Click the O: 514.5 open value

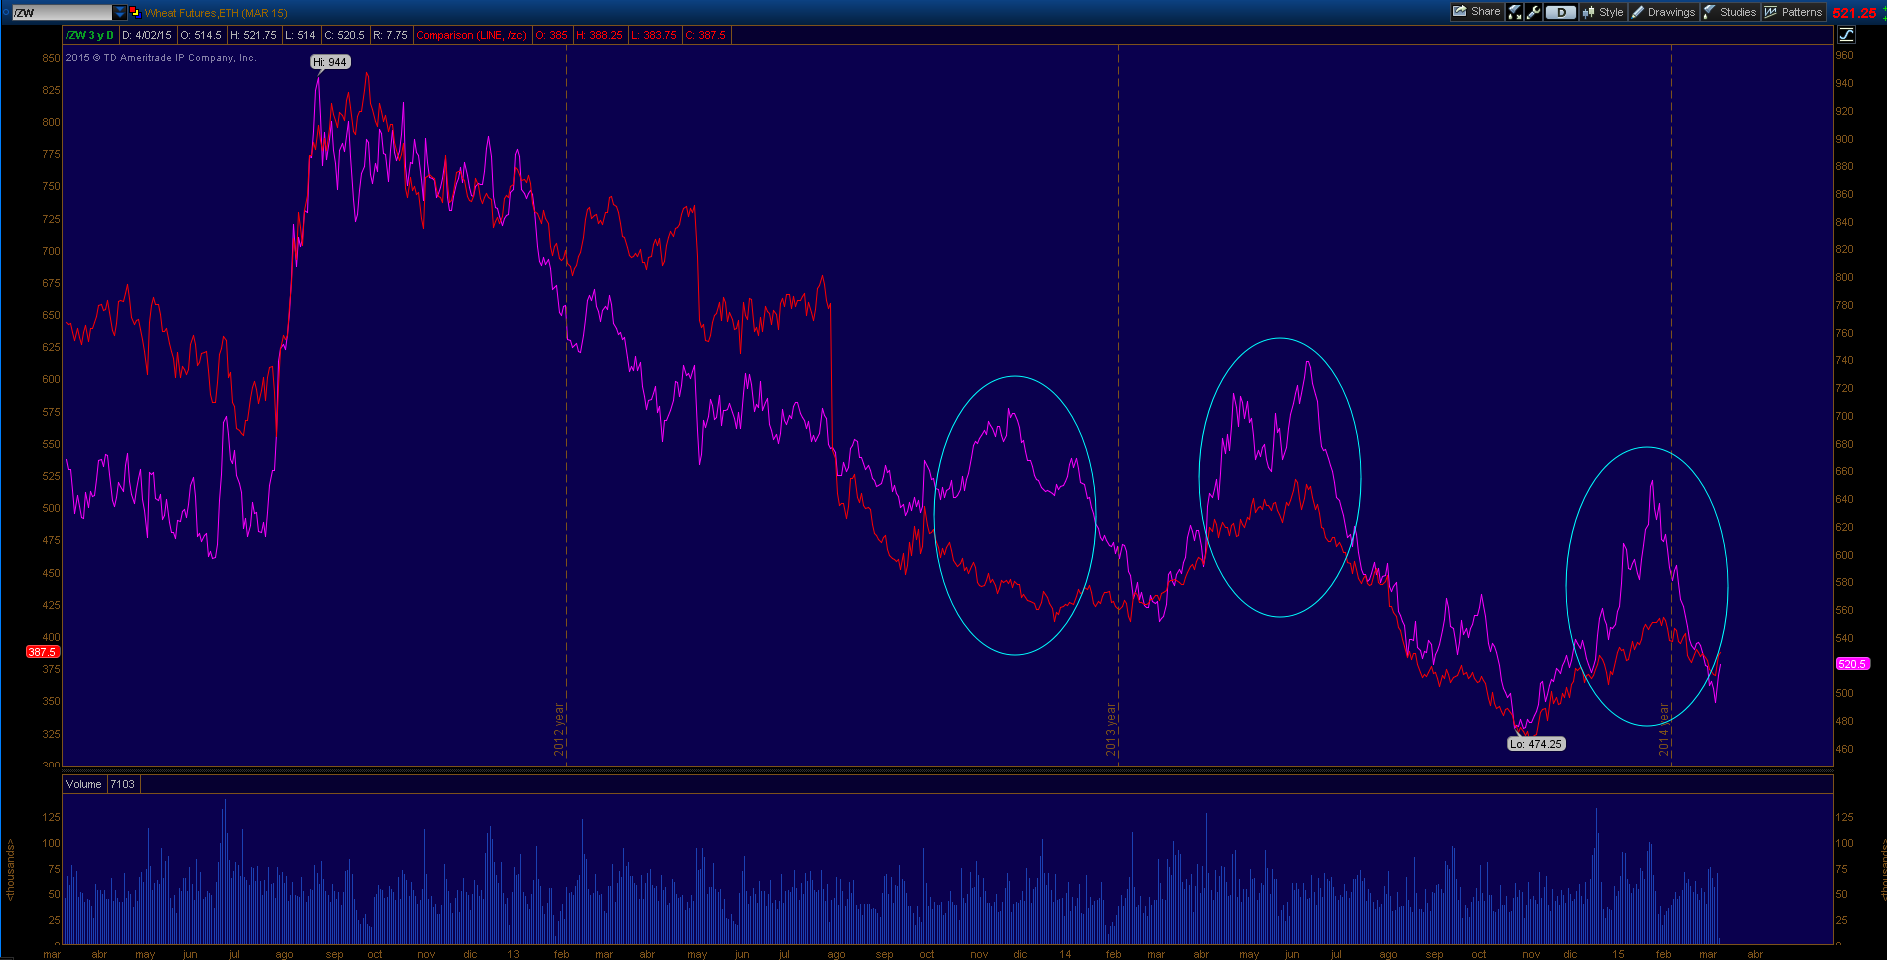[x=201, y=35]
